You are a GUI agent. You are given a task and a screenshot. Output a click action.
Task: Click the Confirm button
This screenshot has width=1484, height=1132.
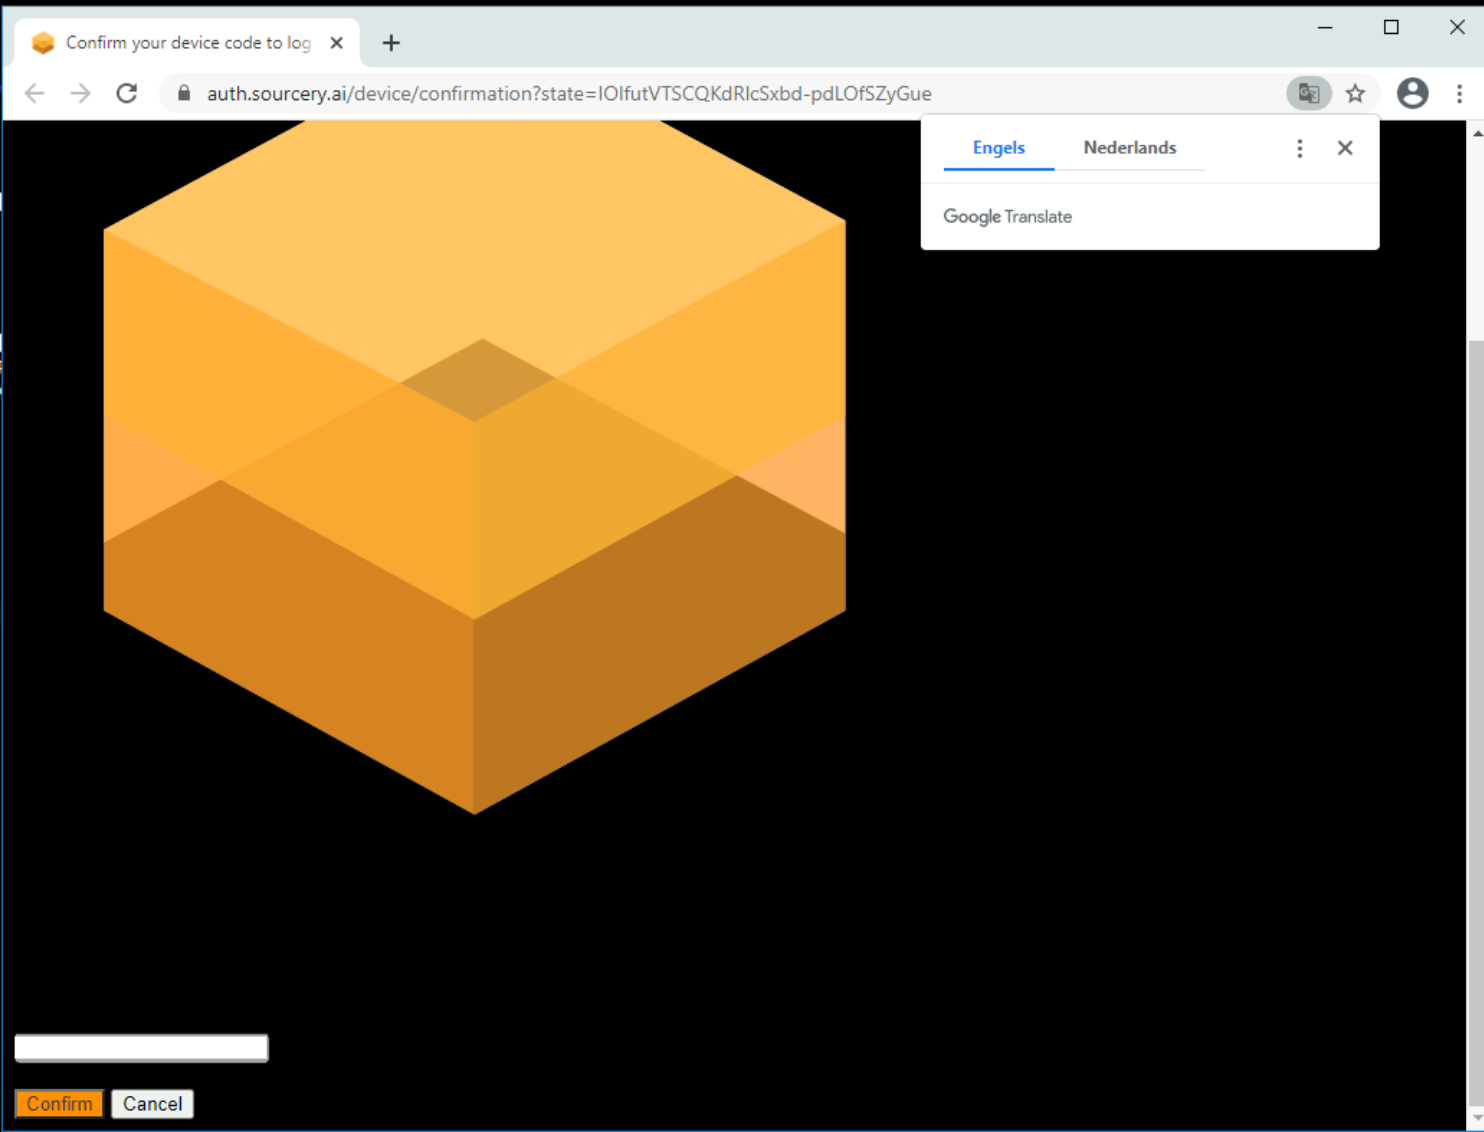pyautogui.click(x=59, y=1104)
